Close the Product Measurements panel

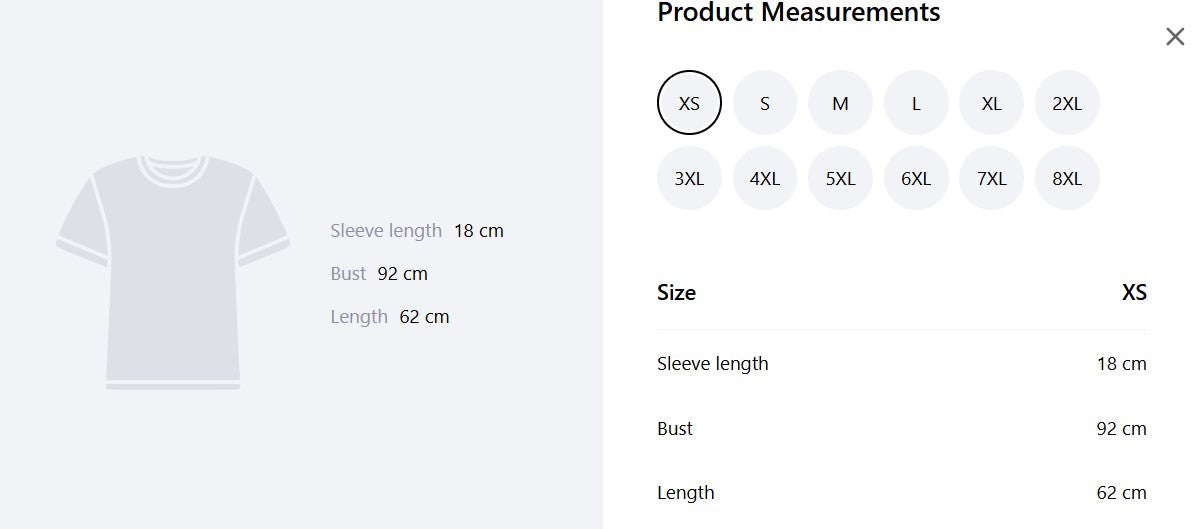(x=1175, y=37)
